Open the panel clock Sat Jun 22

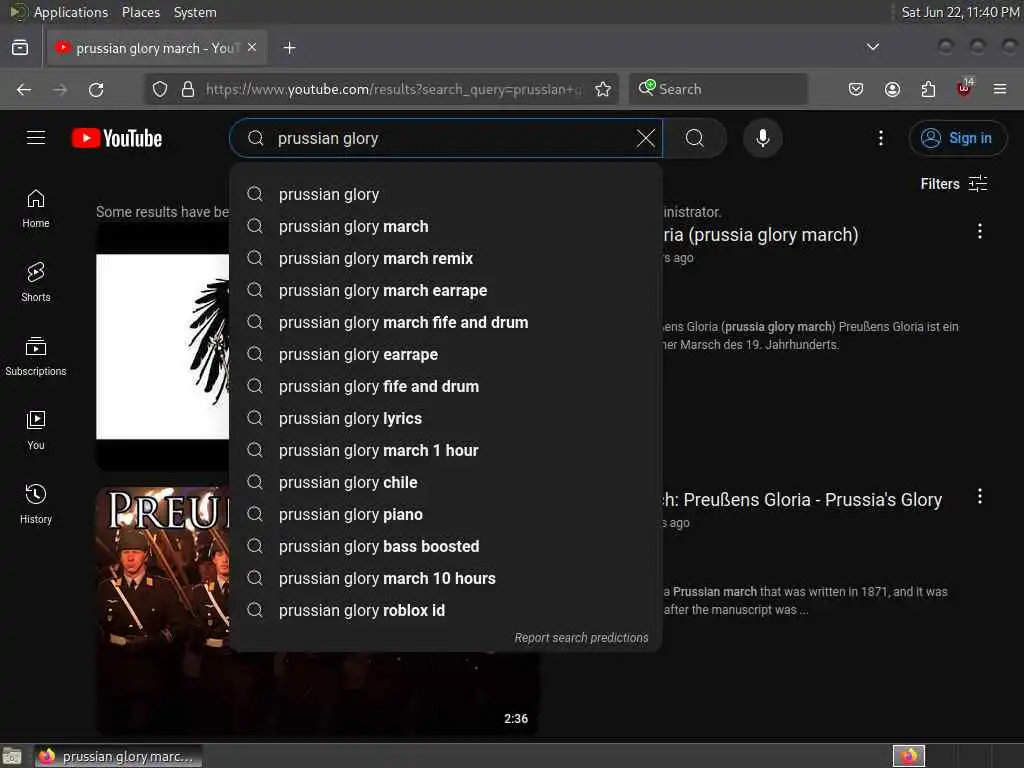coord(960,12)
